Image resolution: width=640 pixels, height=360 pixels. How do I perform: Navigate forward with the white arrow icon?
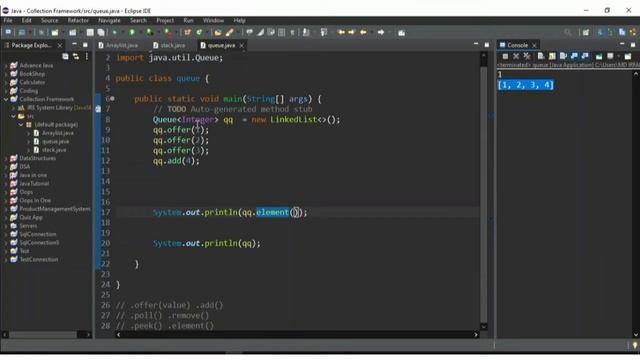click(x=380, y=32)
